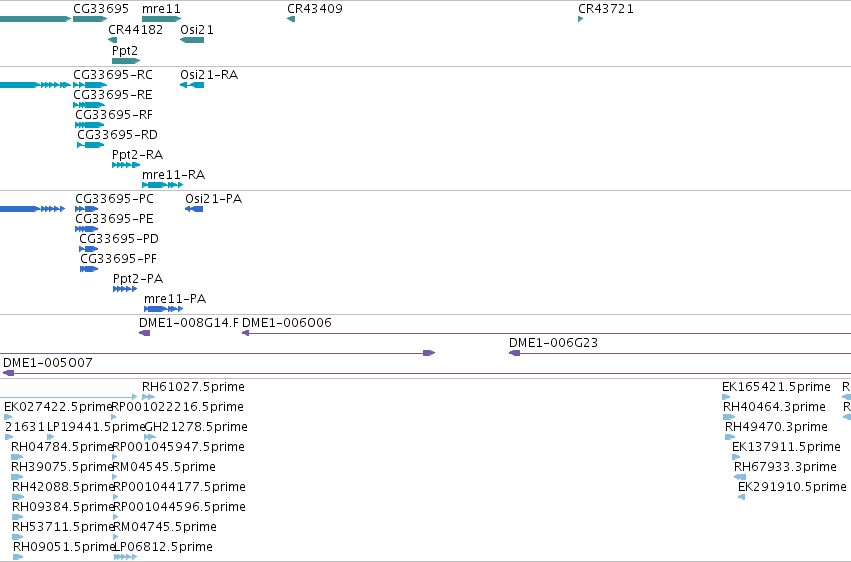This screenshot has width=851, height=562.
Task: Click the RH09051.5prime EST feature
Action: click(18, 557)
